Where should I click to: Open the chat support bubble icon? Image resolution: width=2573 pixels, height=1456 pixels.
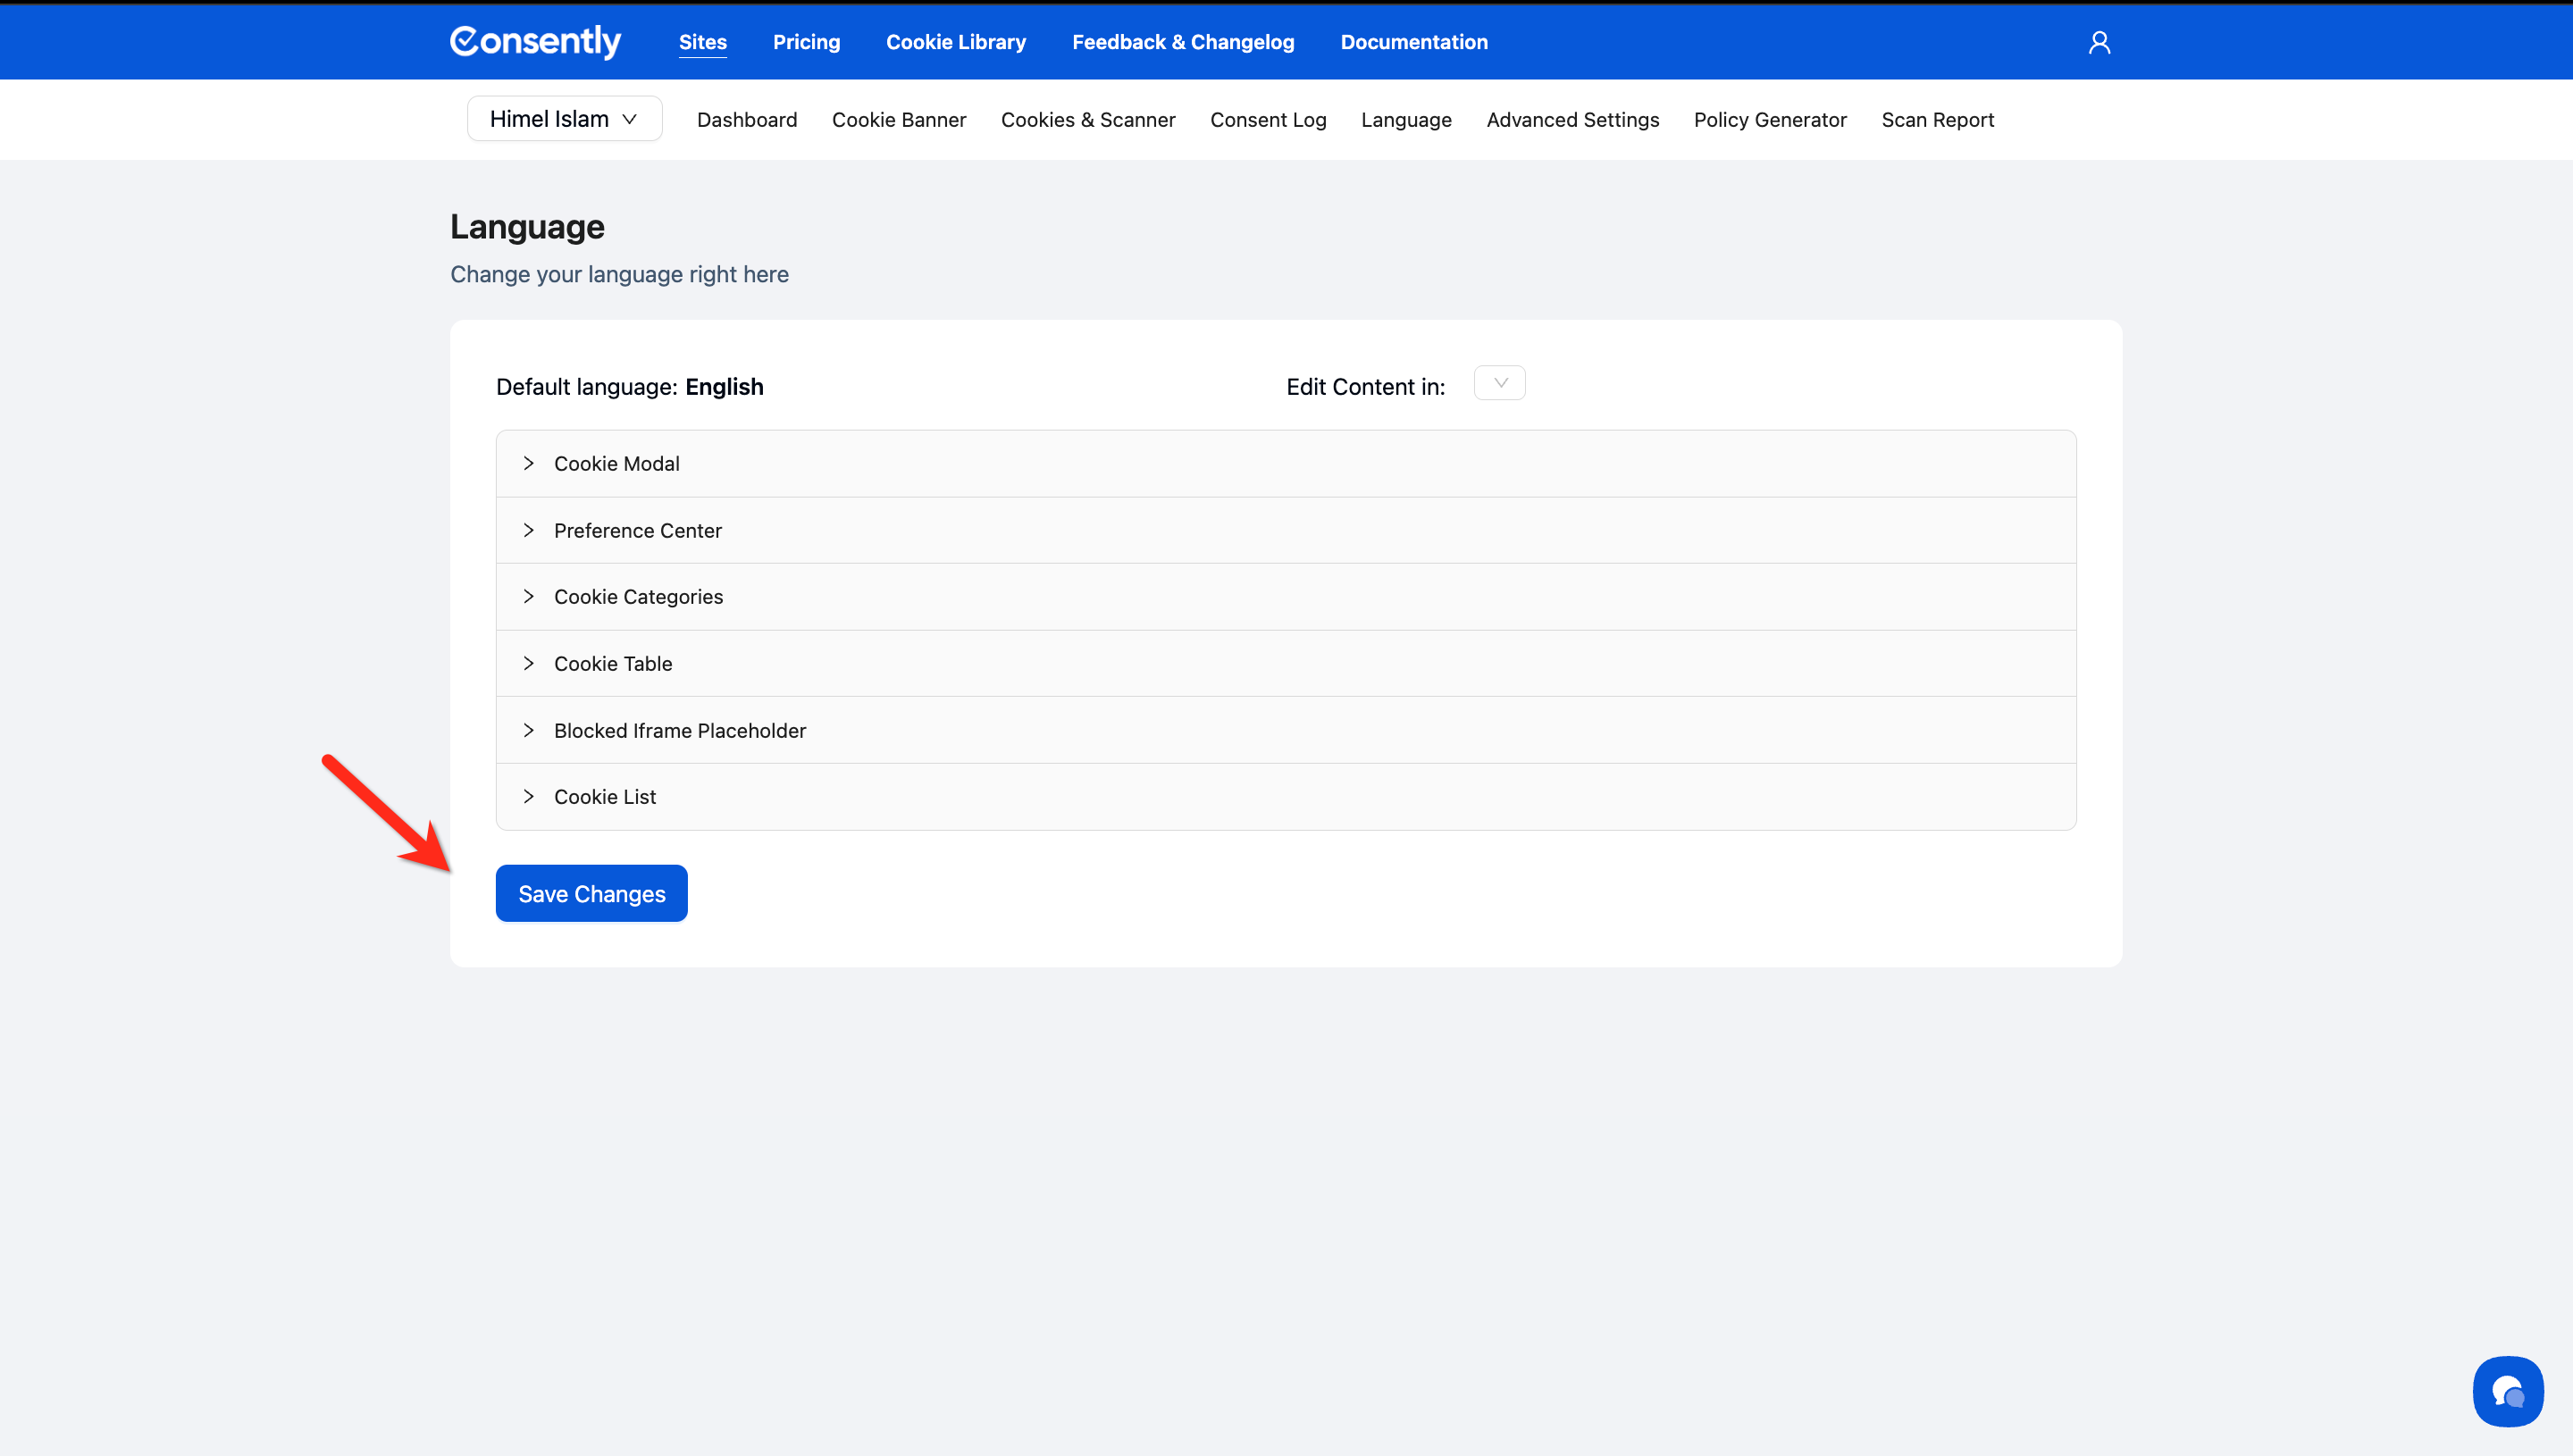coord(2507,1390)
